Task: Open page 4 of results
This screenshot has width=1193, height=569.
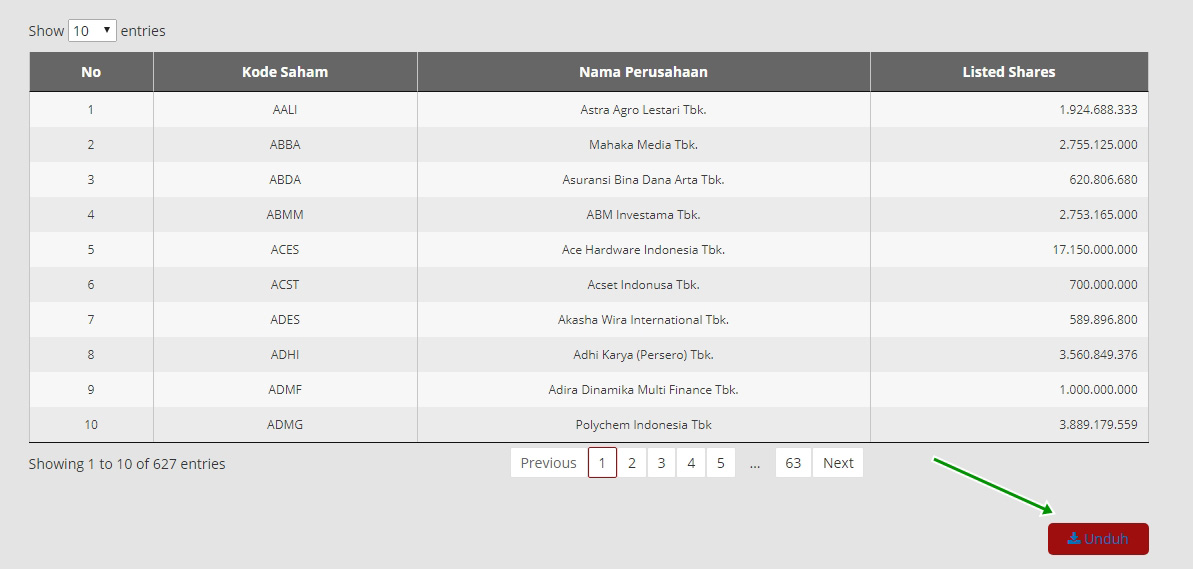Action: coord(691,463)
